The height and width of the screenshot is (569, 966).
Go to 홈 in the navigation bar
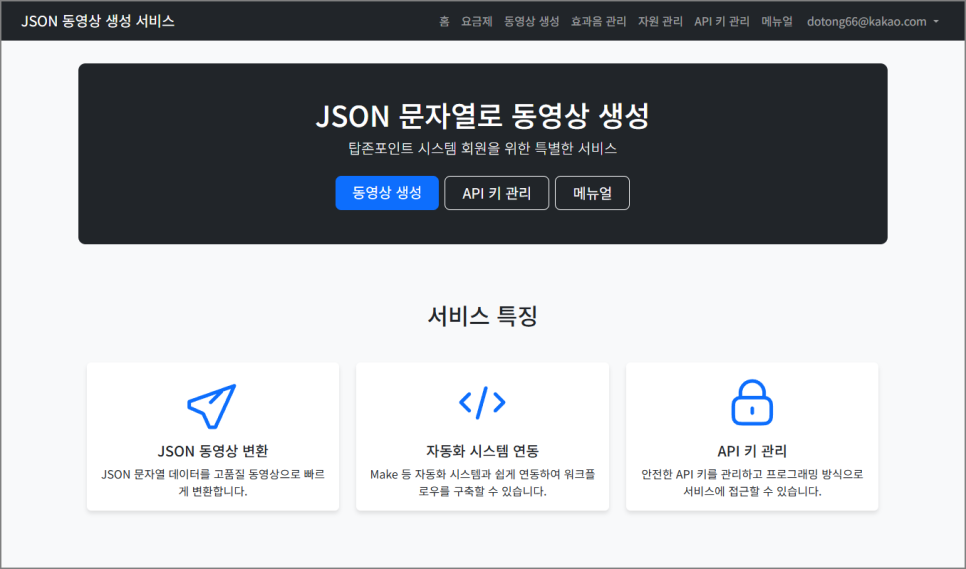pos(444,22)
